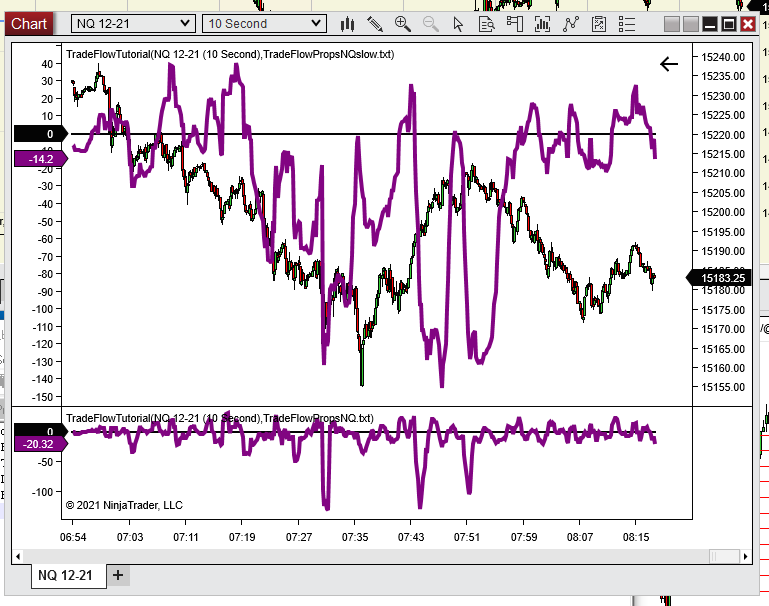Click the 15170.00 price axis label
This screenshot has height=606, width=769.
click(x=723, y=329)
